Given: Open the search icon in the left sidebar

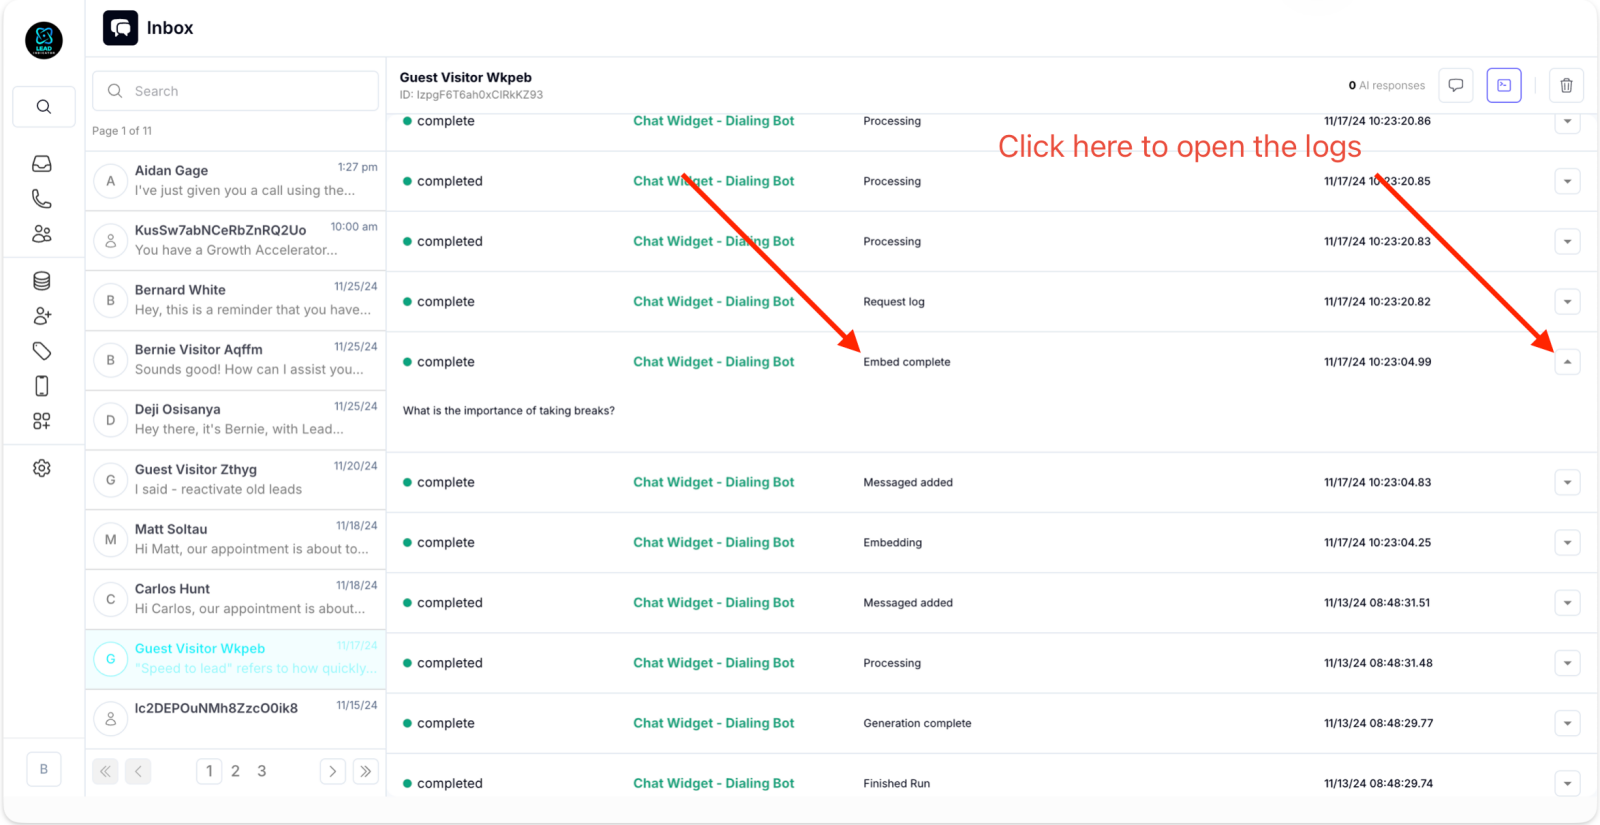Looking at the screenshot, I should (43, 107).
